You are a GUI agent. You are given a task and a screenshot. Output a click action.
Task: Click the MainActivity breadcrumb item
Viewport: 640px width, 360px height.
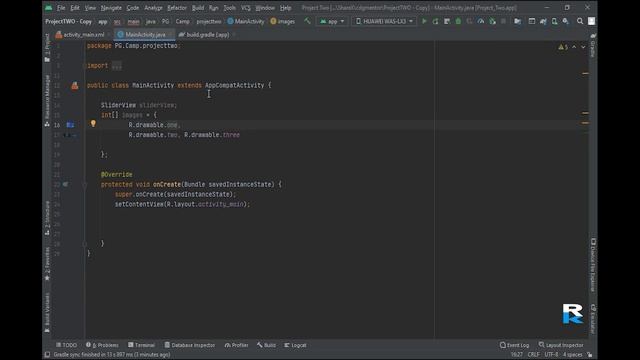246,21
